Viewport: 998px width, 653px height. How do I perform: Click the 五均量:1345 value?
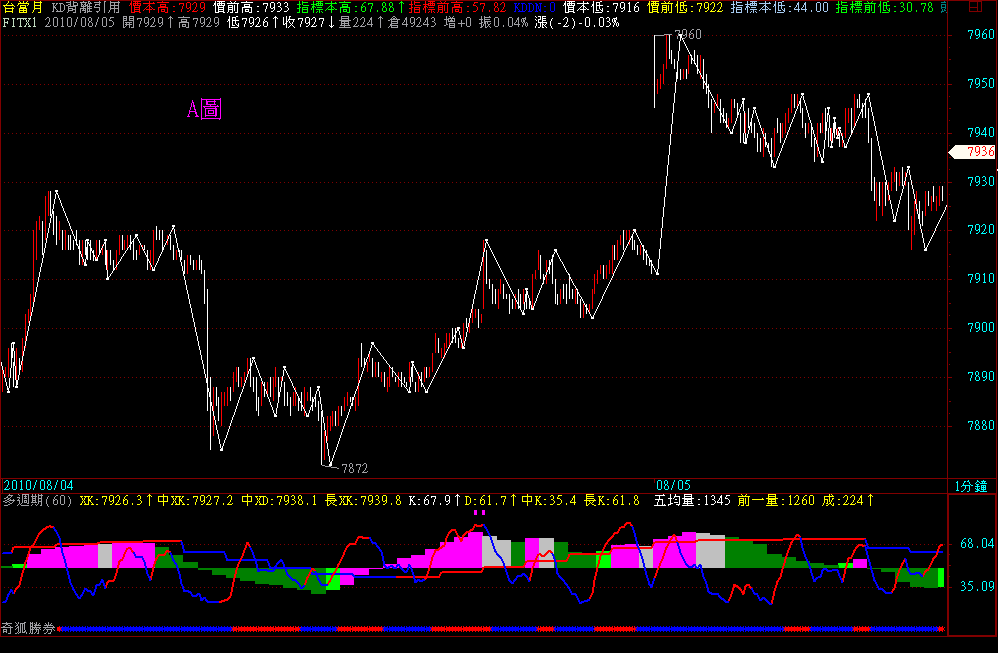coord(692,500)
